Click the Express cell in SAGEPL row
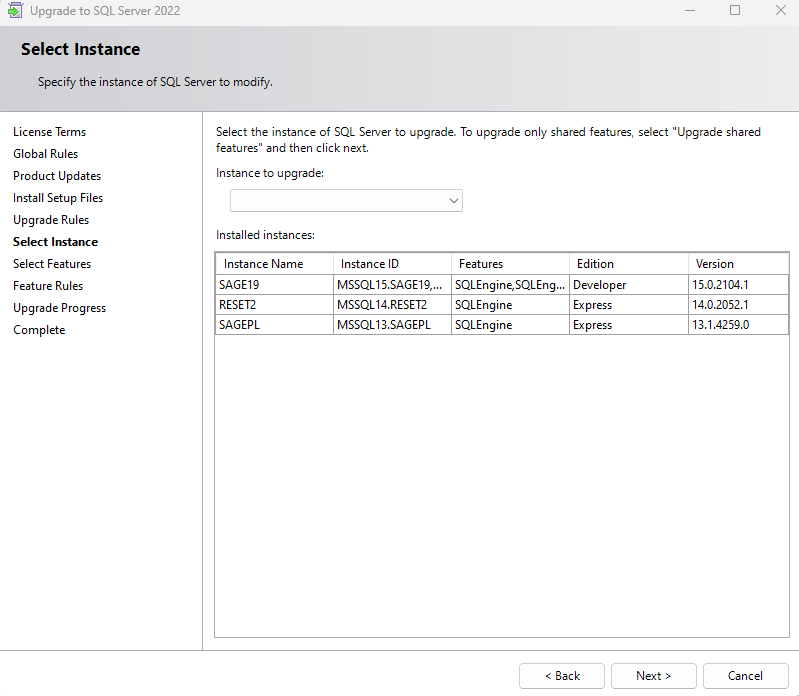This screenshot has width=799, height=696. point(629,325)
